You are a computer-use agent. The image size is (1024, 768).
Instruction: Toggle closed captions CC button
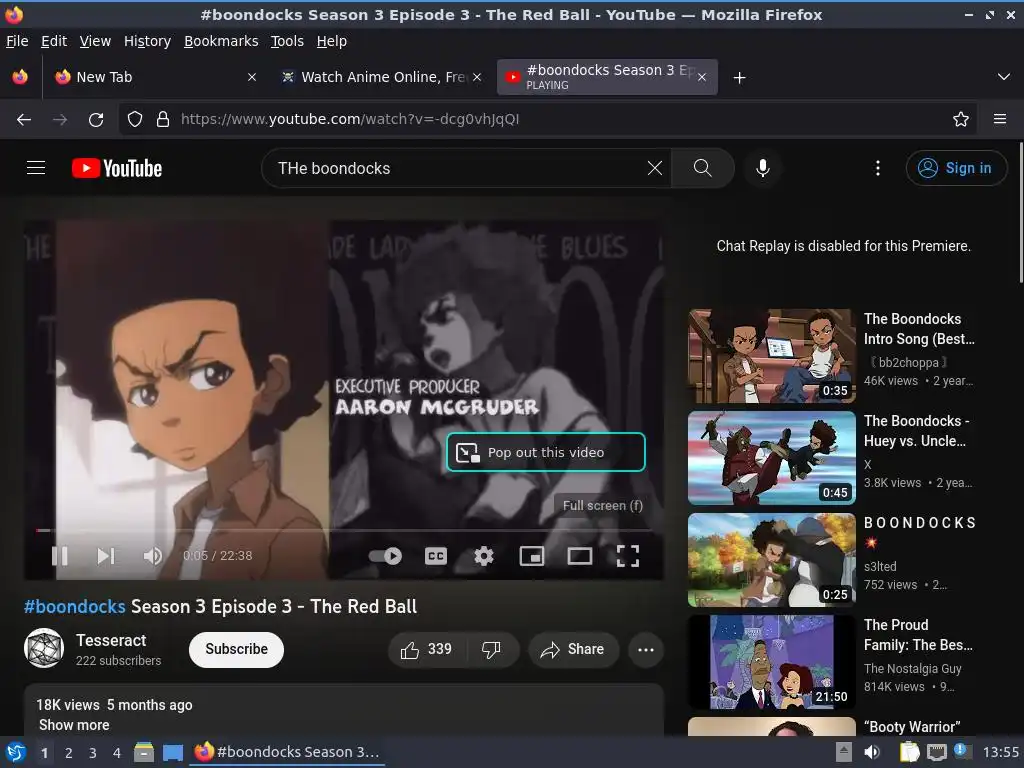[436, 556]
